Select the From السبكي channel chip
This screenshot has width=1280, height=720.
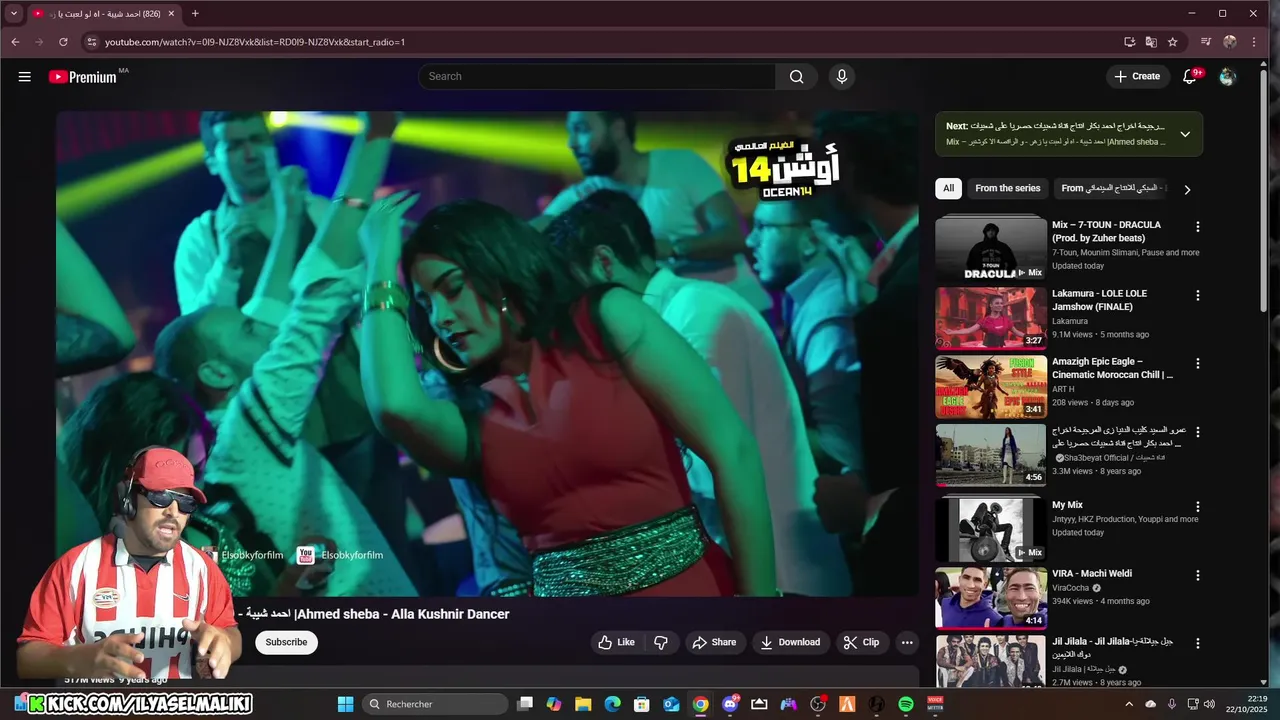pos(1109,188)
